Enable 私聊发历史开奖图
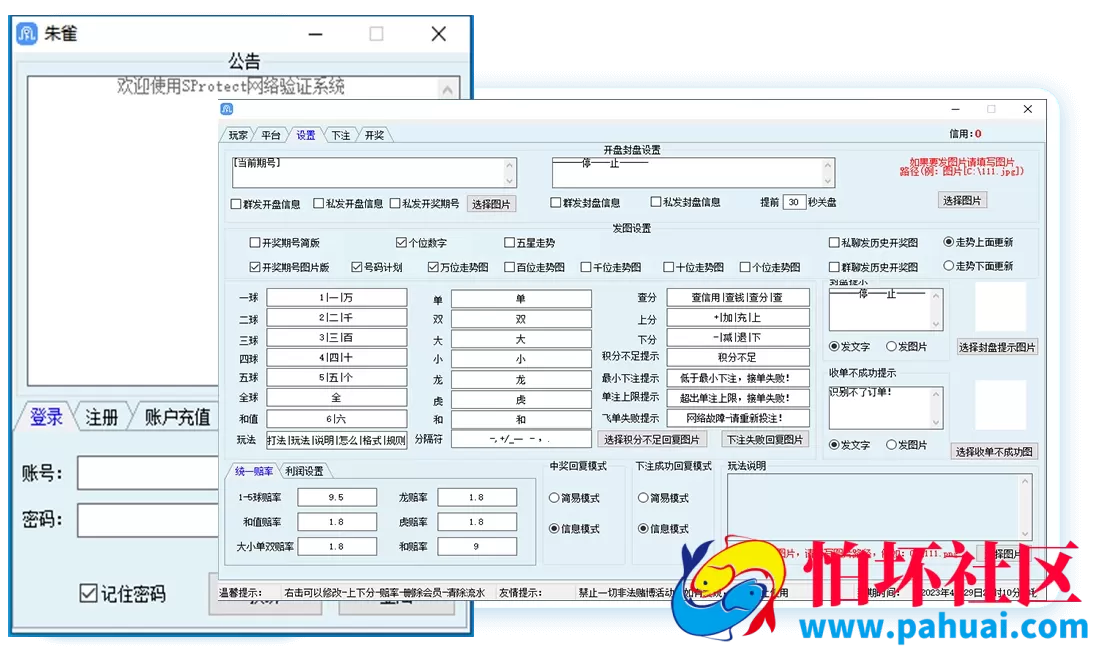Screen dimensions: 1104x654 pos(833,241)
